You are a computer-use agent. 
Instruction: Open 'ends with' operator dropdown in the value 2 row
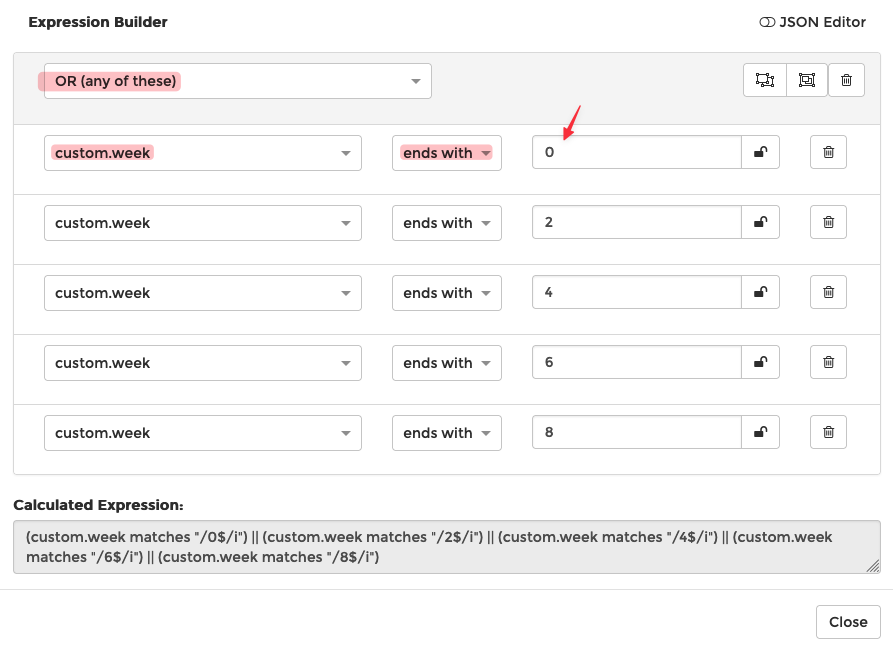pyautogui.click(x=446, y=223)
